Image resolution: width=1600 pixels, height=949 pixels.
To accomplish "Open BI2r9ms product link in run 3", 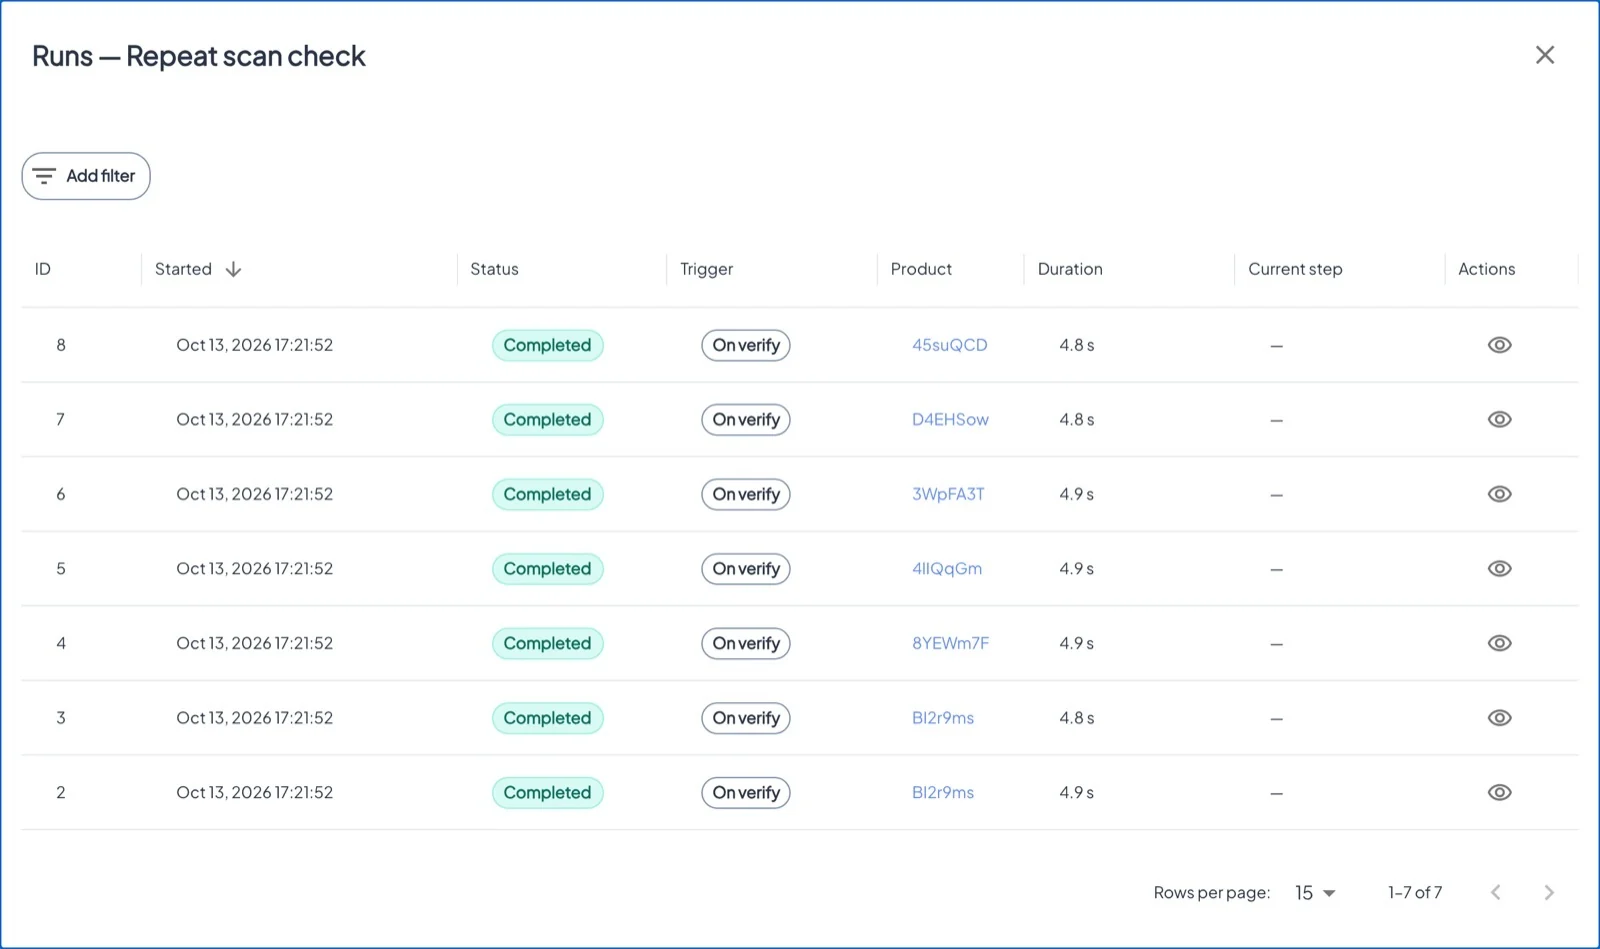I will point(943,718).
